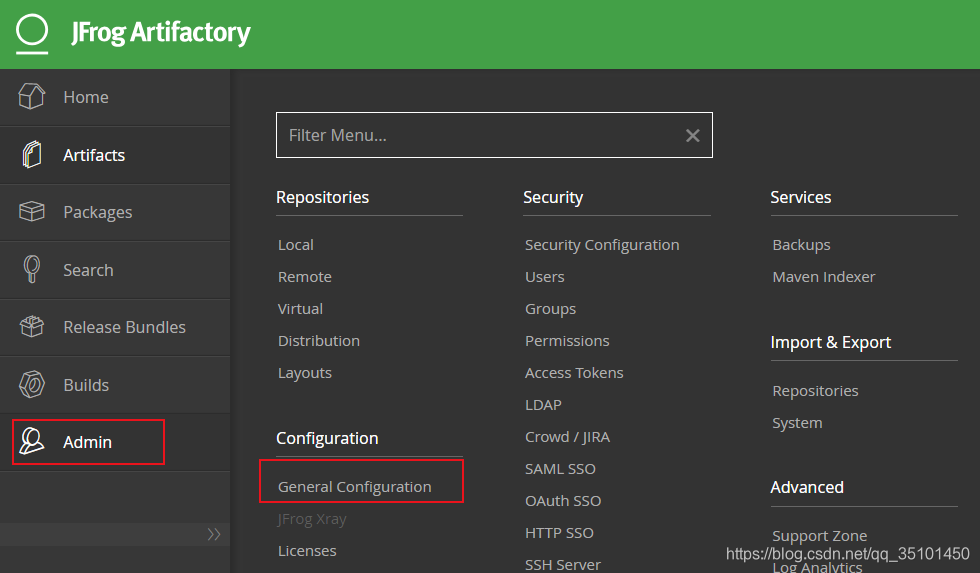Click the JFrog Artifactory logo icon
The image size is (980, 573).
[32, 34]
